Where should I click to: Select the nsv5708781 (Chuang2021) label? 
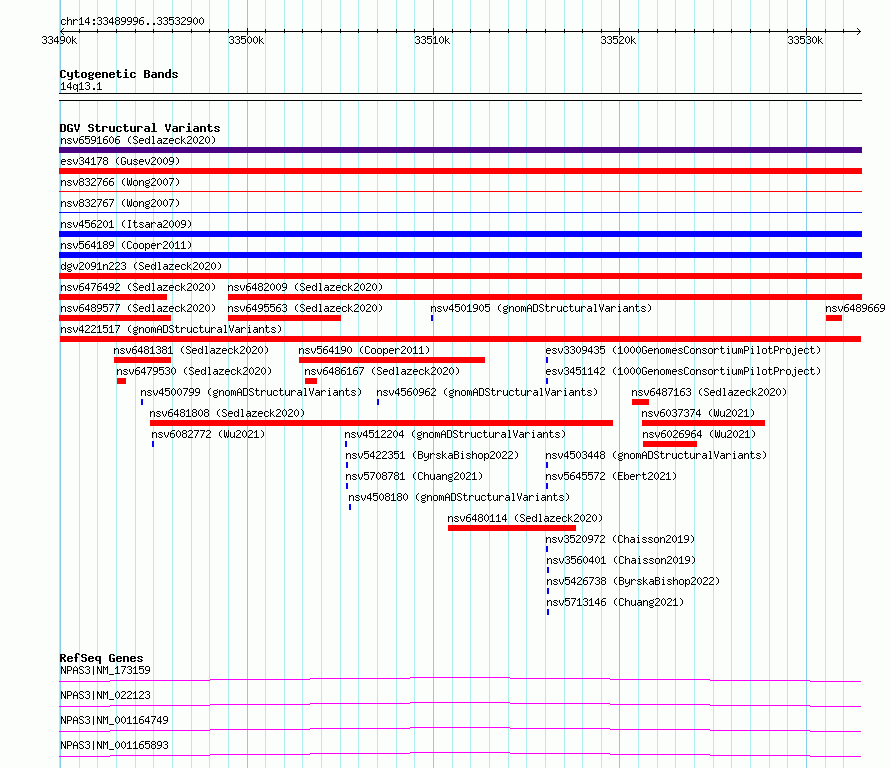pyautogui.click(x=414, y=476)
